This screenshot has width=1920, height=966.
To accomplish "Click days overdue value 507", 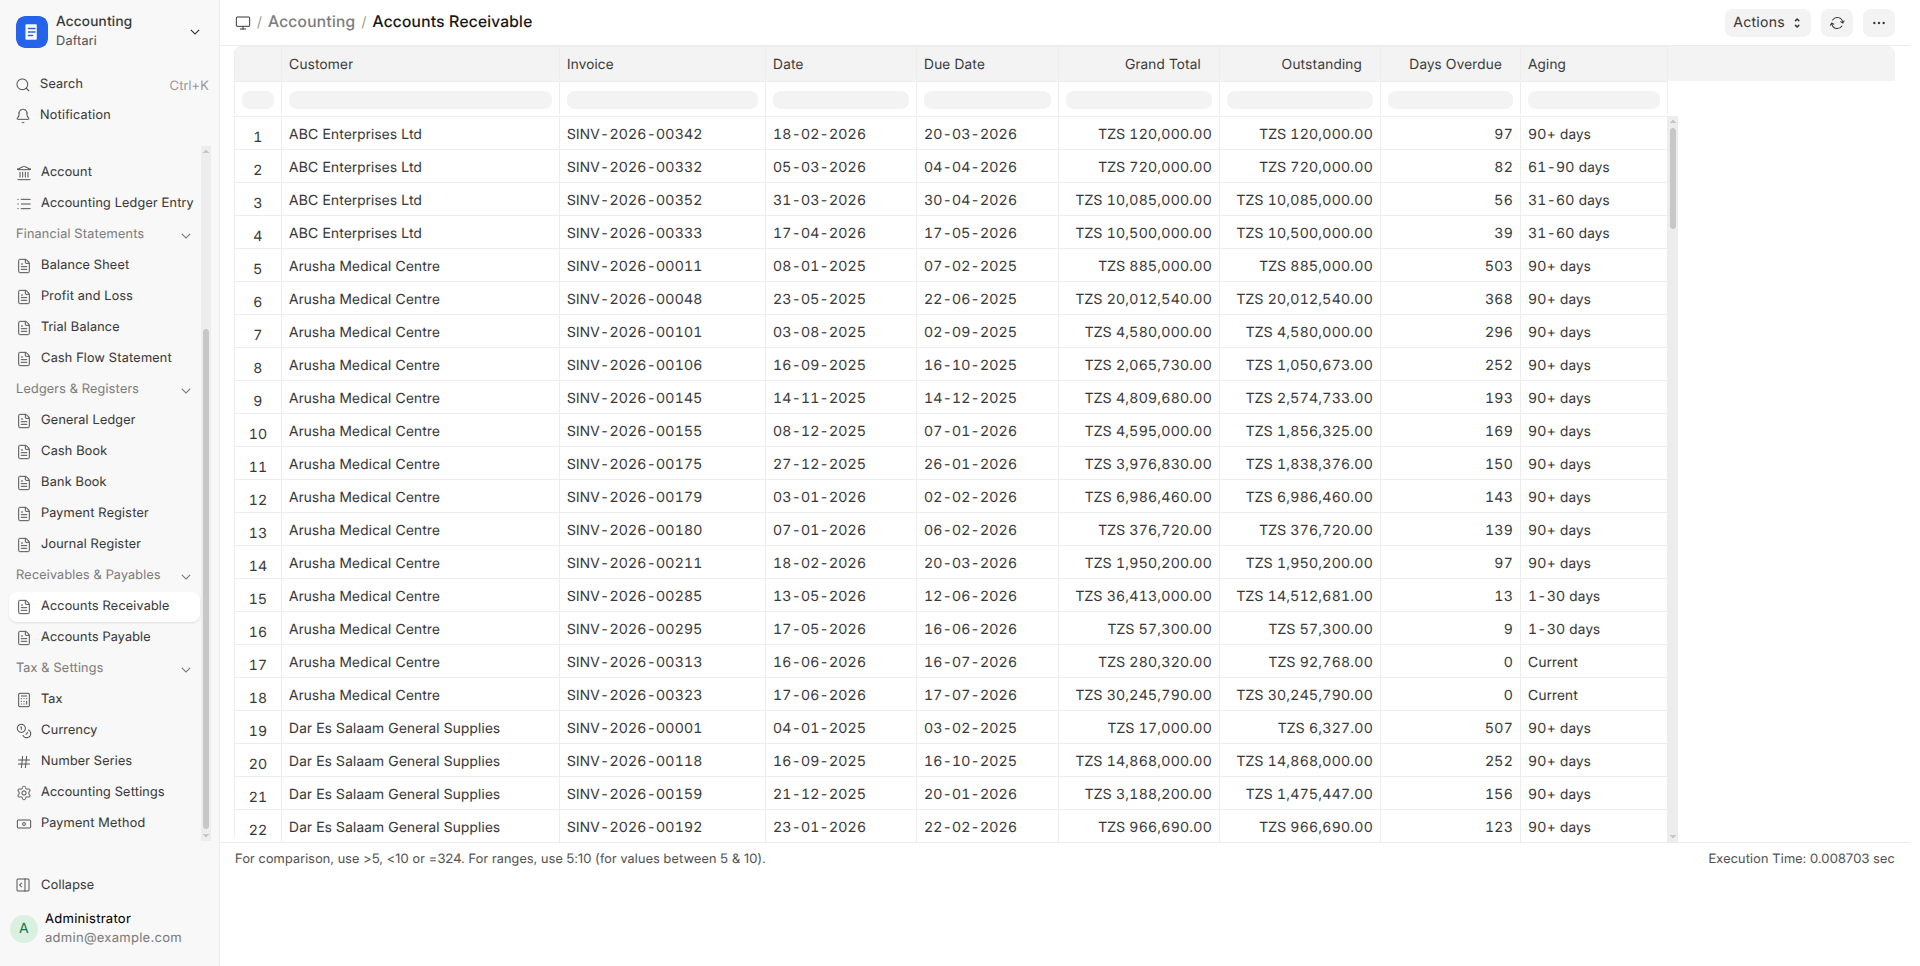I will pos(1450,728).
